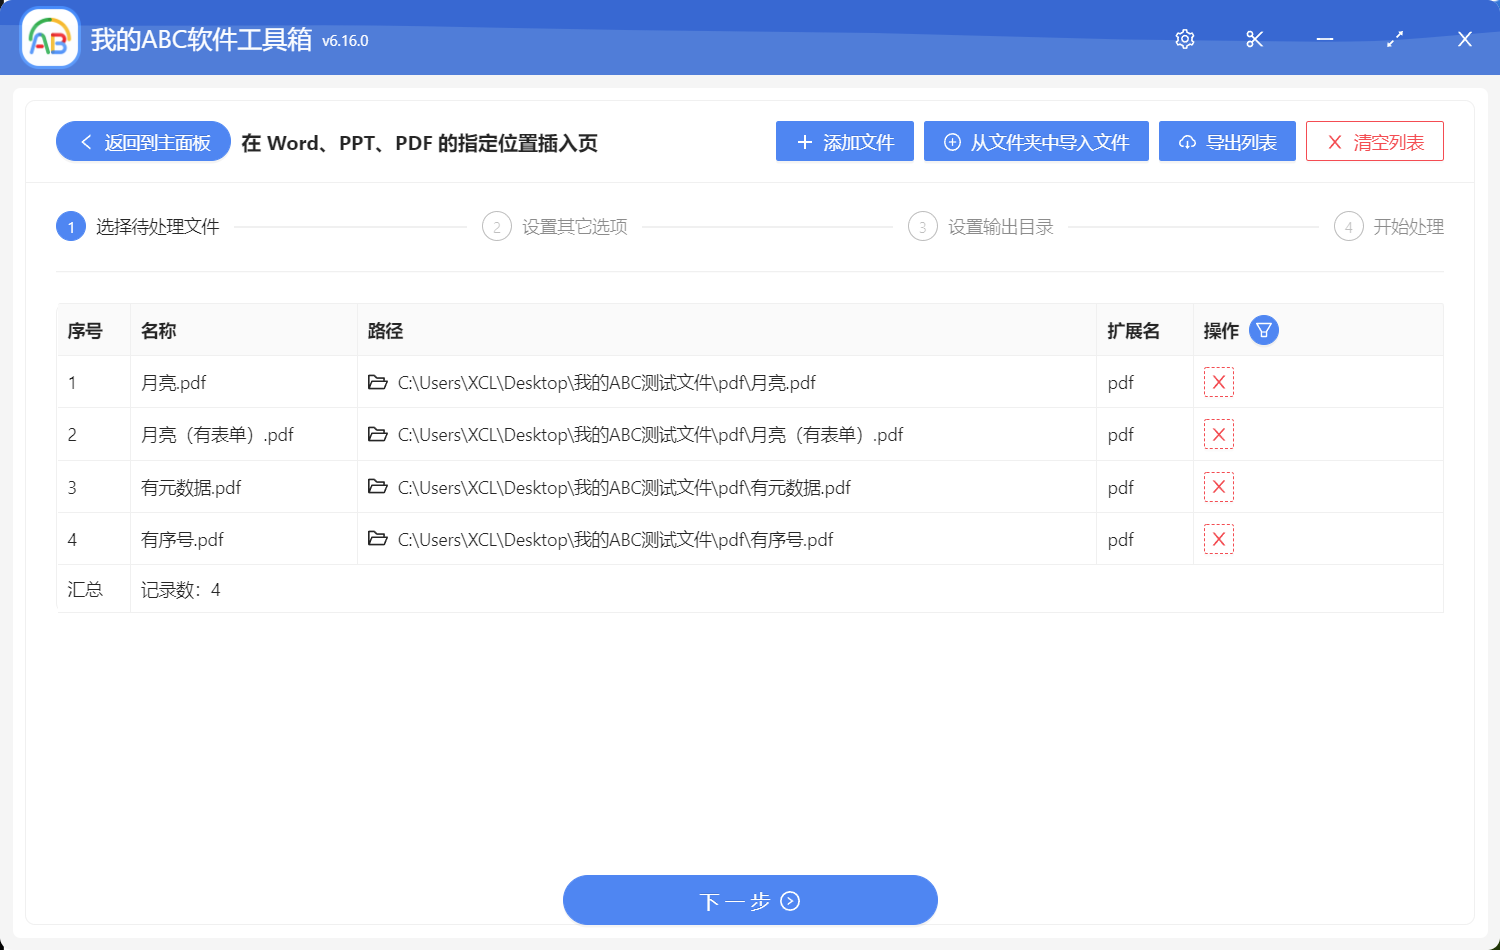Click the ABC toolbox app logo
The image size is (1500, 950).
50,39
